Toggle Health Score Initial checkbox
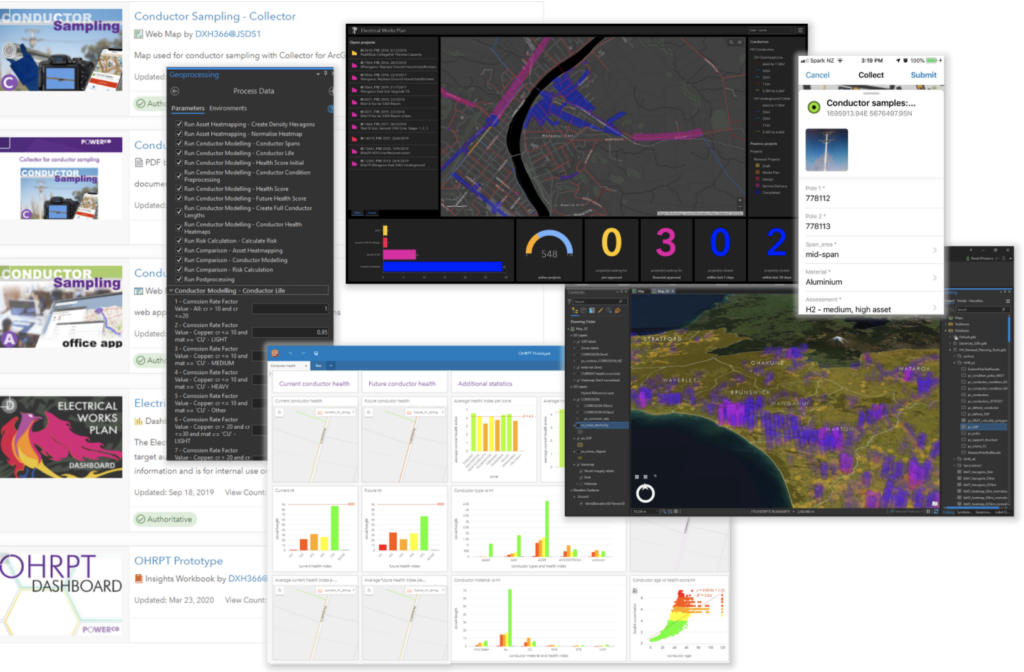 [x=179, y=163]
